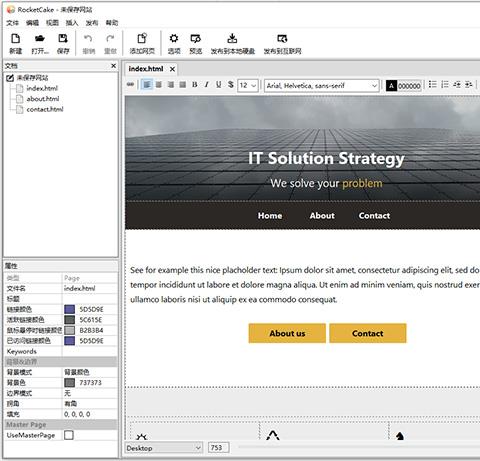Expand the Arial font family dropdown
This screenshot has height=461, width=480.
pyautogui.click(x=322, y=86)
